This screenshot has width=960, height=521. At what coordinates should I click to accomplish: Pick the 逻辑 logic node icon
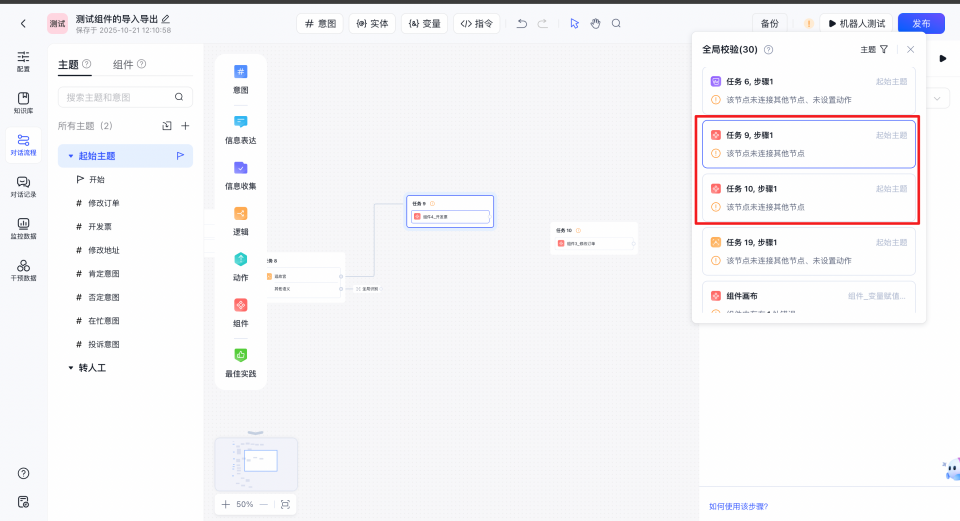click(240, 220)
